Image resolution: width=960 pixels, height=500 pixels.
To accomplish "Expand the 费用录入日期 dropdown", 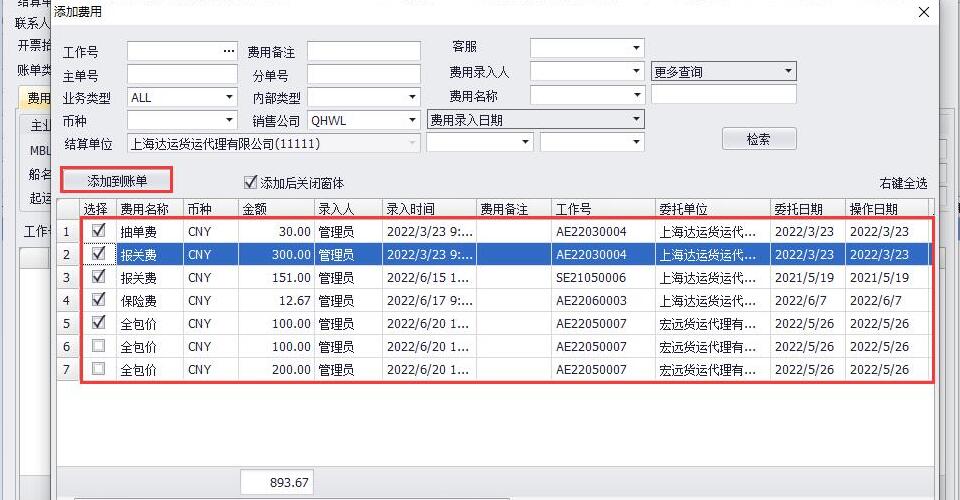I will click(x=636, y=120).
